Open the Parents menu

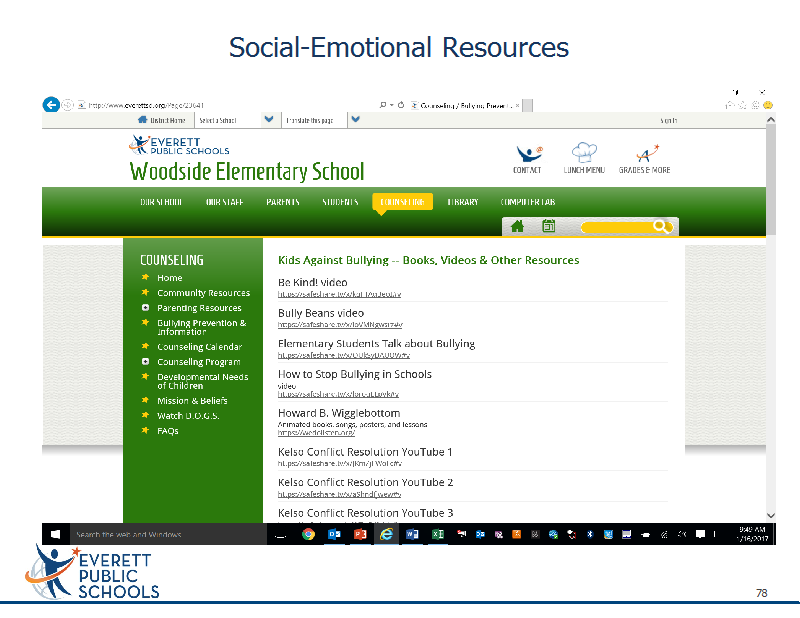pos(283,202)
